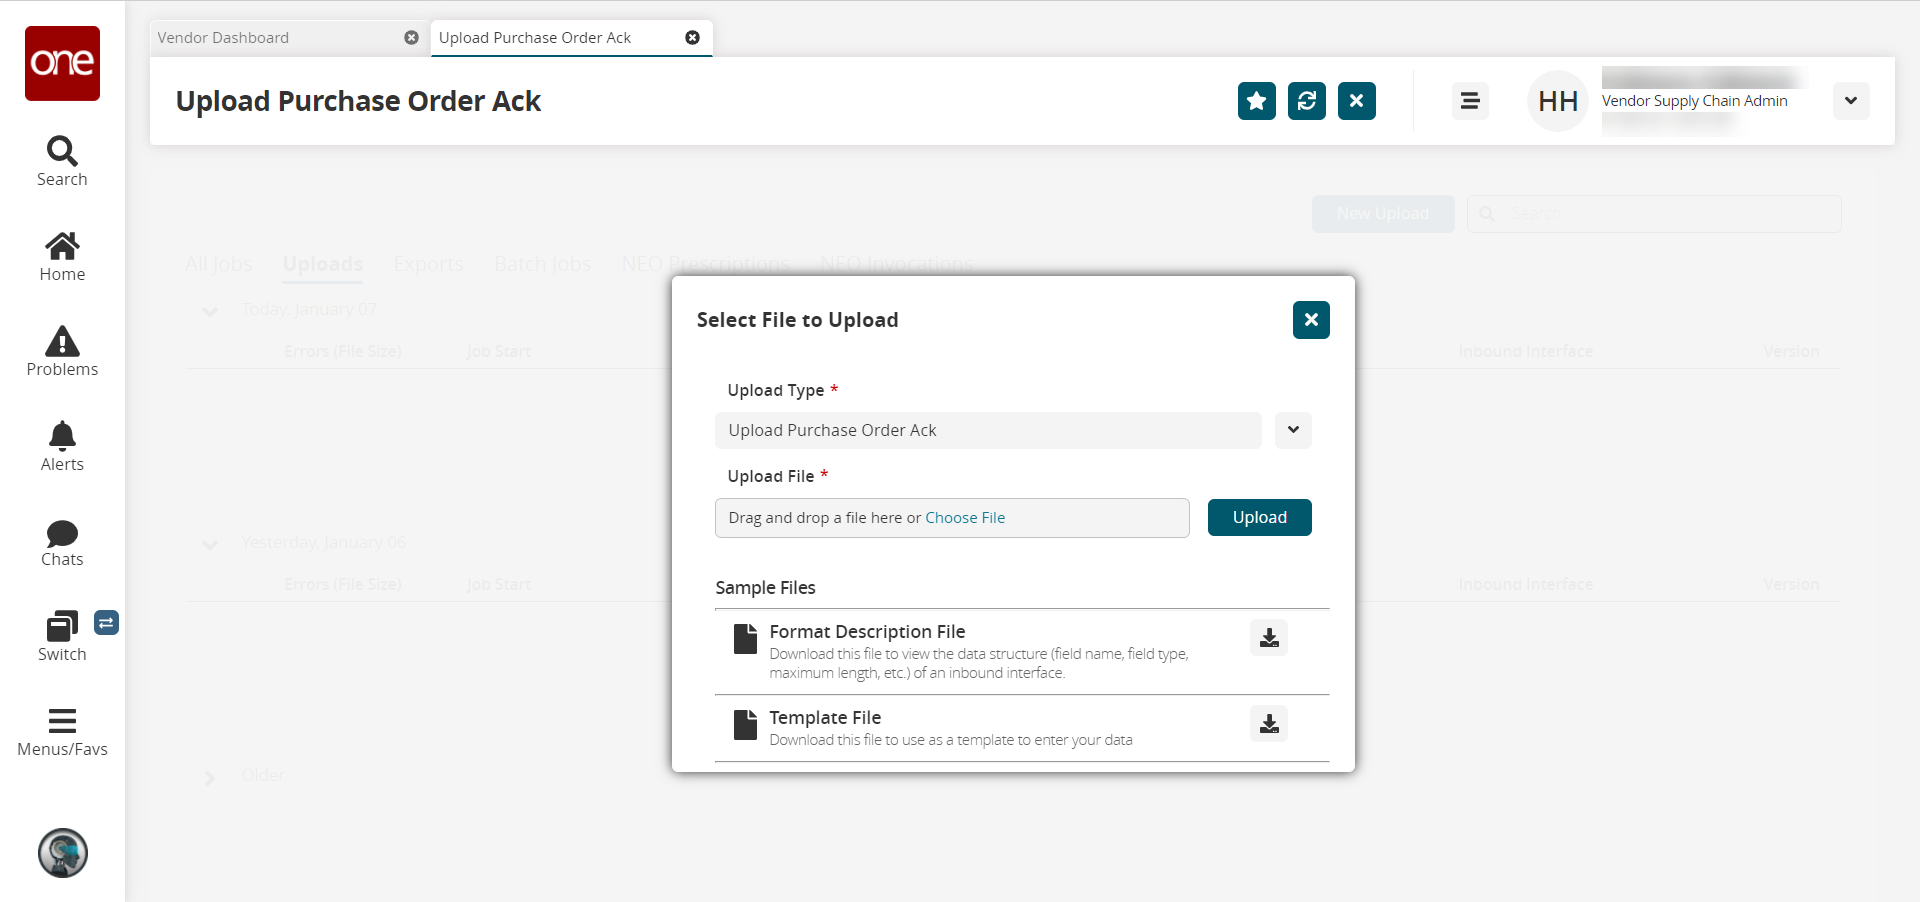Click the favorite star icon in header

point(1256,101)
